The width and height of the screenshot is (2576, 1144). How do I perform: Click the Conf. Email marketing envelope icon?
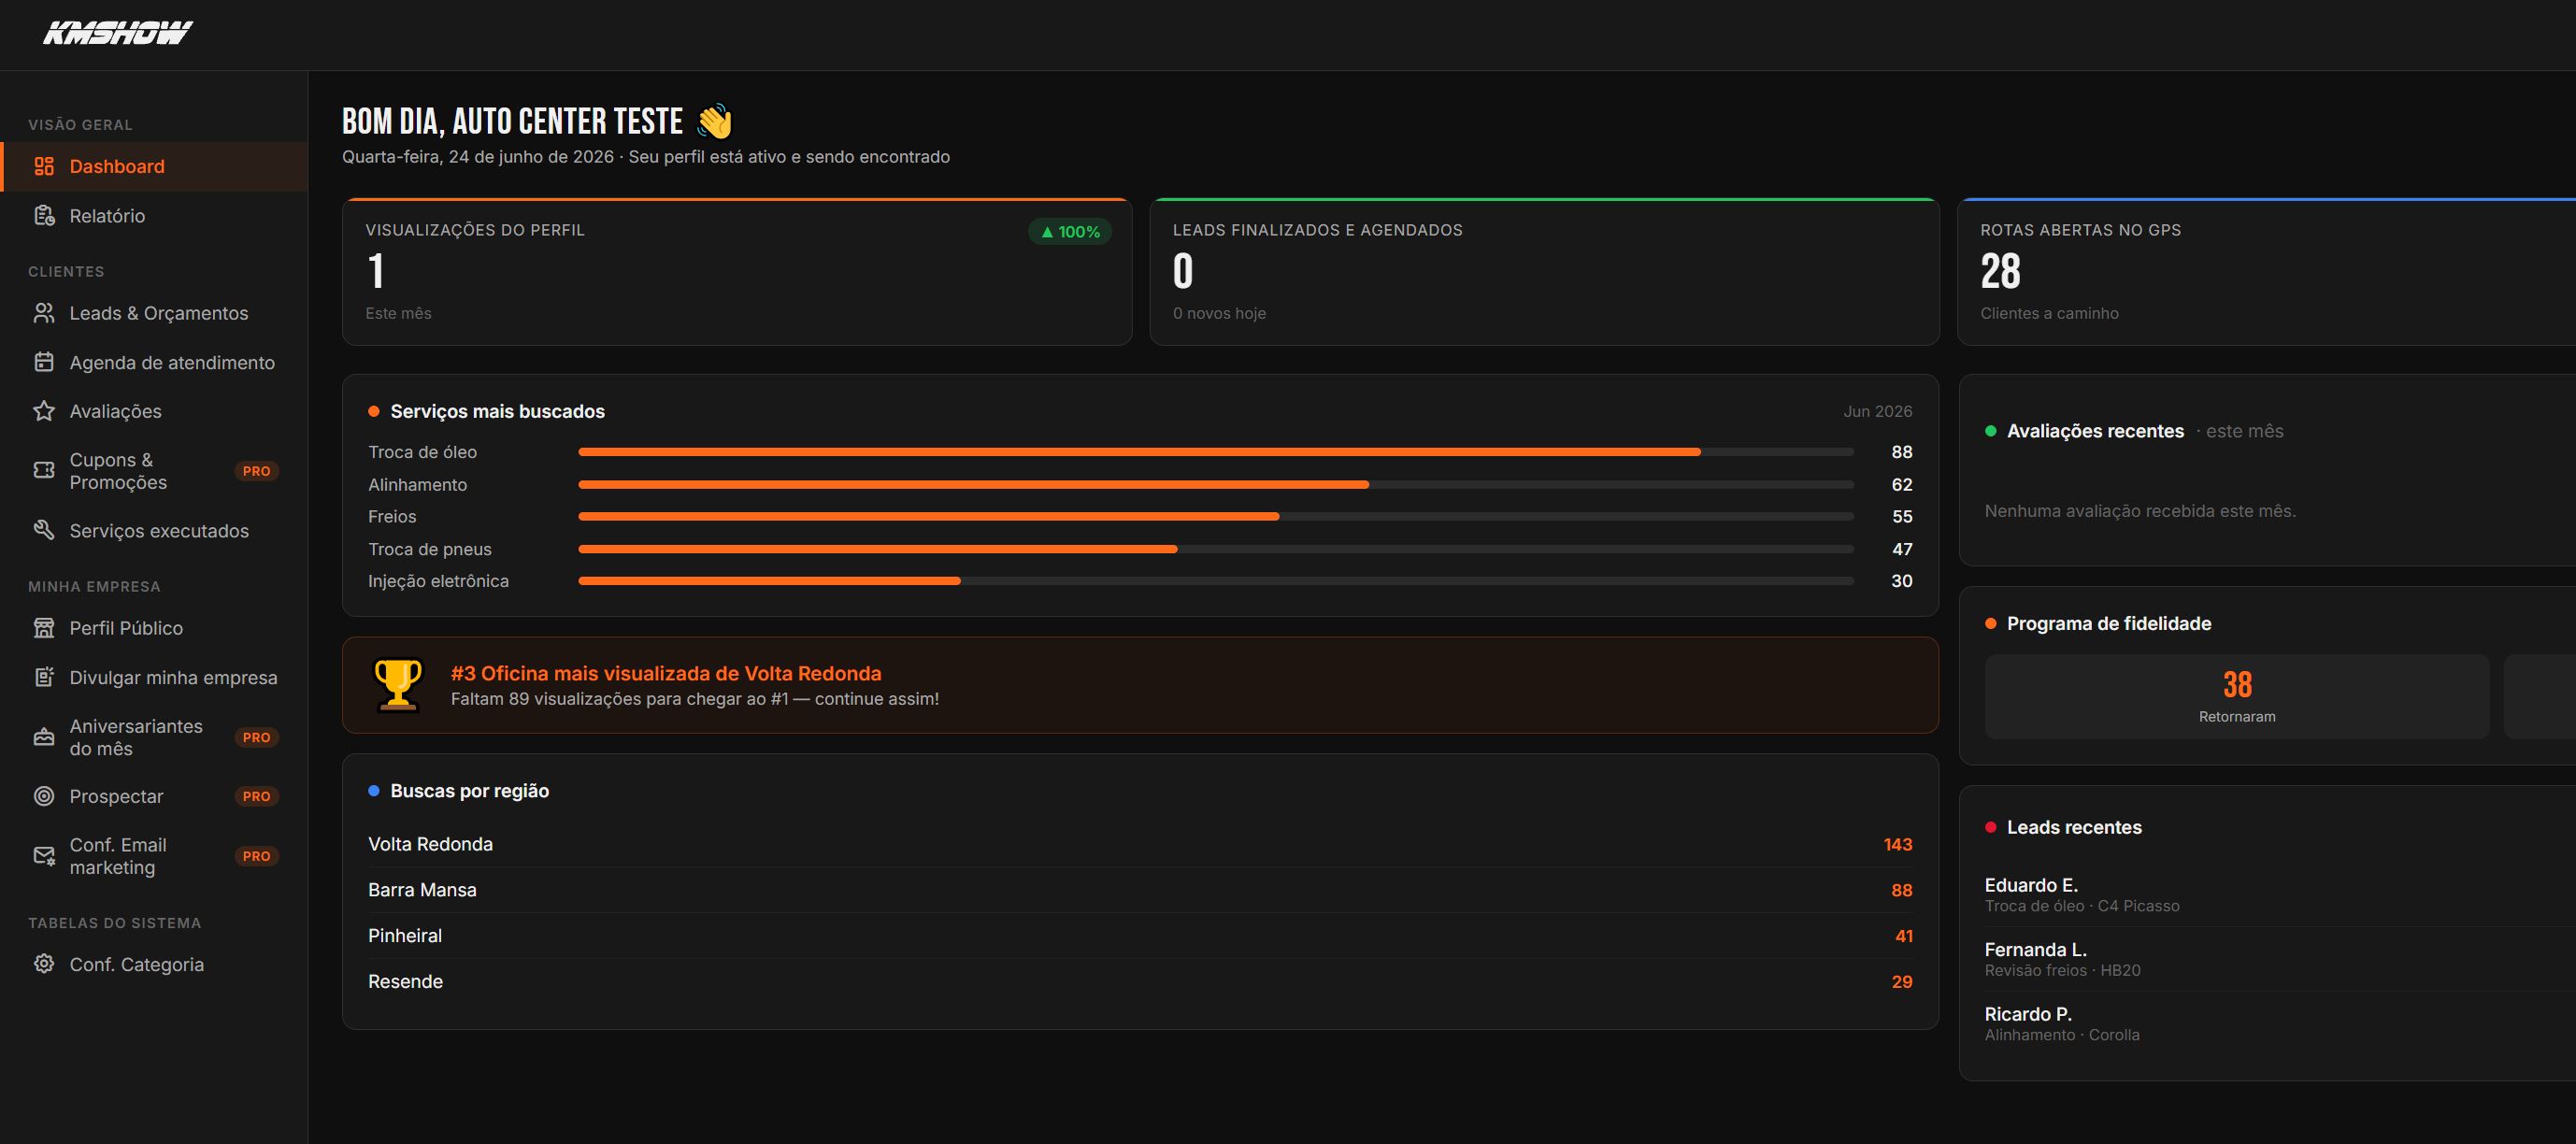coord(44,856)
